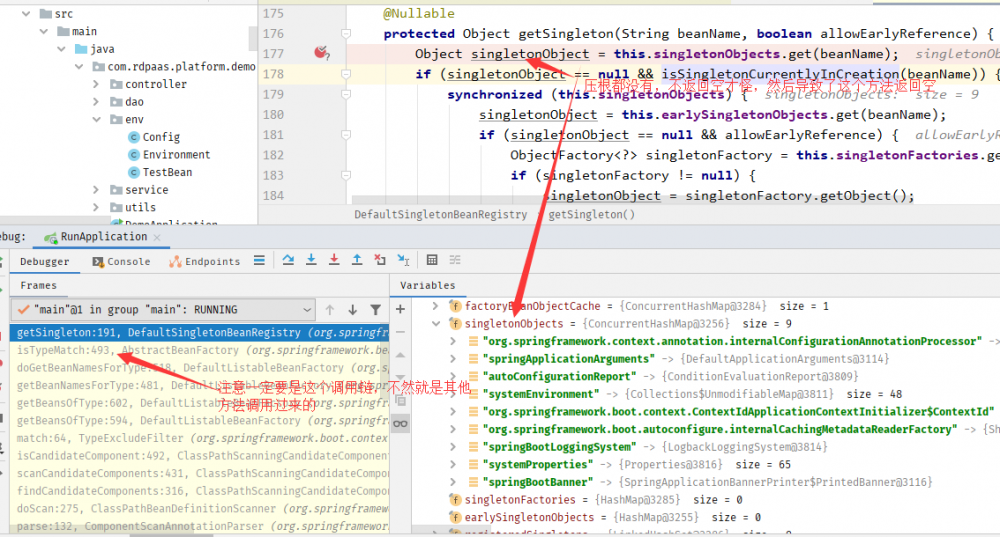The image size is (1000, 537).
Task: Close the RunApplication debug tab
Action: click(x=157, y=237)
